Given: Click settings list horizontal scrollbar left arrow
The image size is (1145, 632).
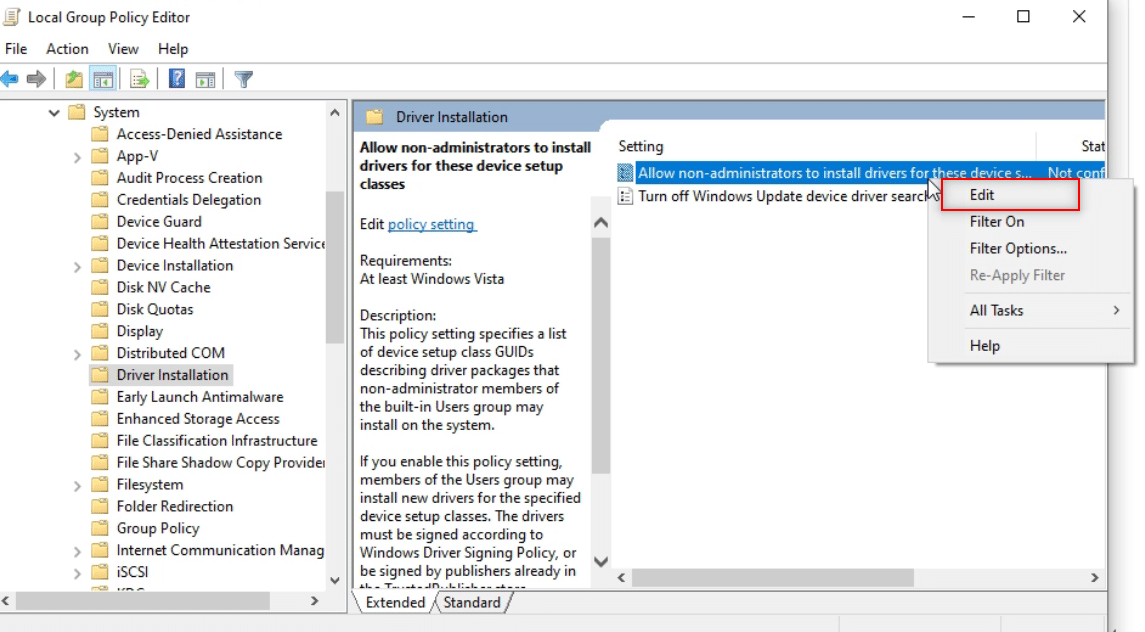Looking at the screenshot, I should pos(621,577).
